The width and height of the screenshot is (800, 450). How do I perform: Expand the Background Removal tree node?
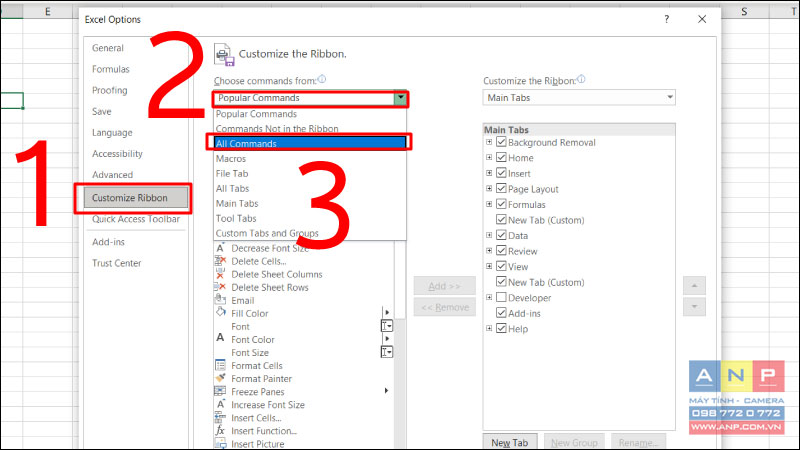tap(489, 142)
